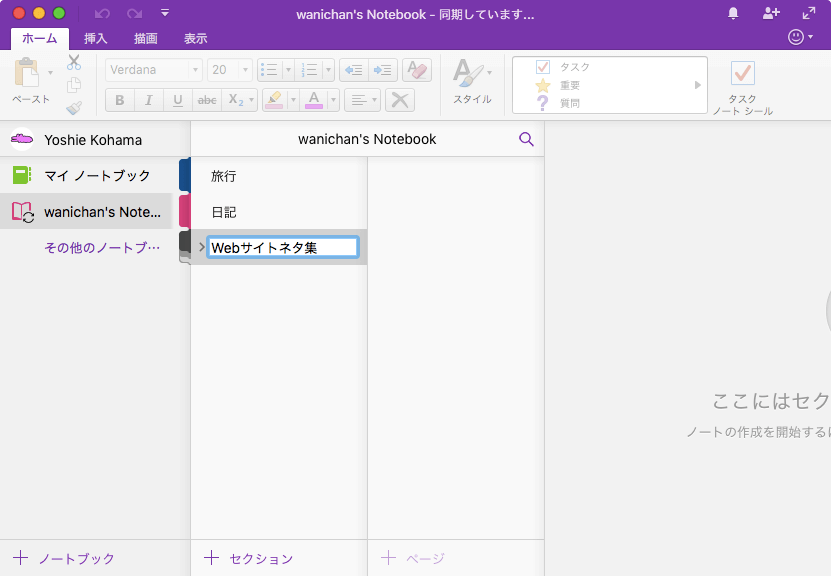This screenshot has width=831, height=576.
Task: Select the 日記 section
Action: coord(279,212)
